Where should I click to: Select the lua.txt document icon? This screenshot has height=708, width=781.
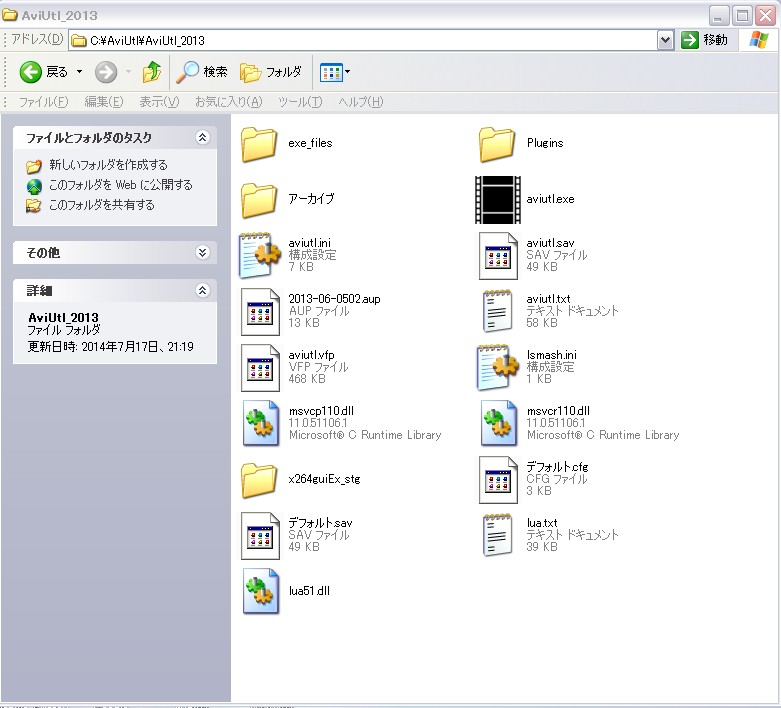tap(498, 536)
